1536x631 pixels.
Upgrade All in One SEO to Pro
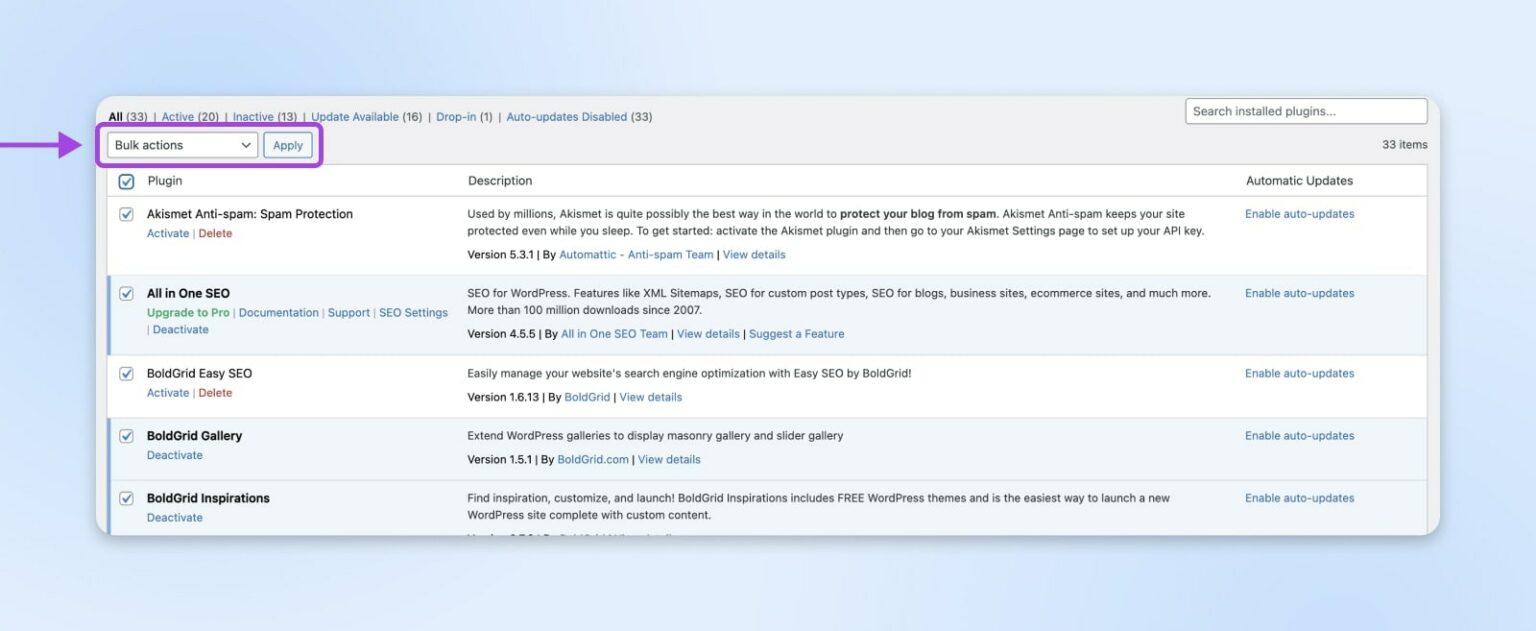188,312
